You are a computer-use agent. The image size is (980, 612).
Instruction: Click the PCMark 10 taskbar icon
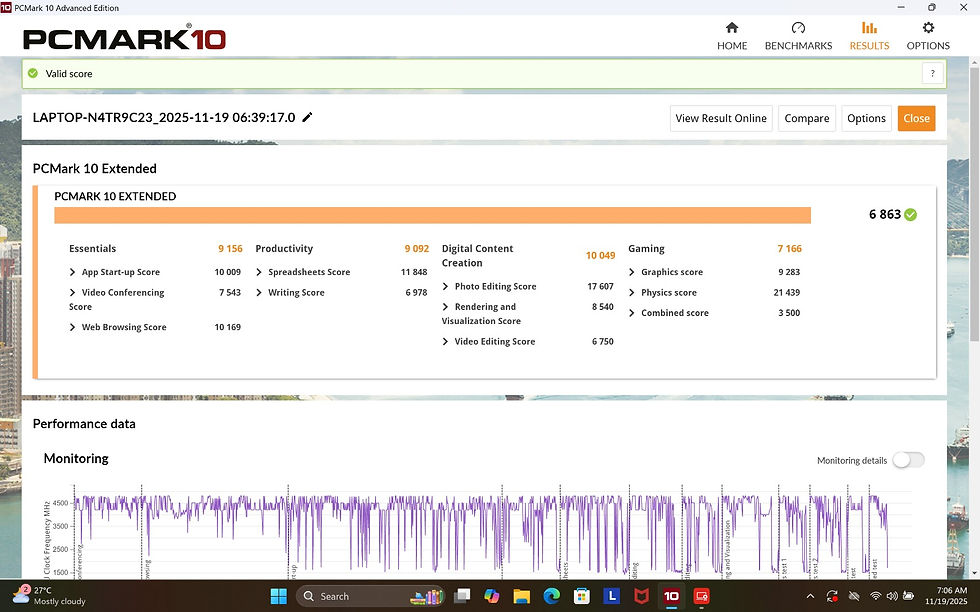tap(672, 596)
